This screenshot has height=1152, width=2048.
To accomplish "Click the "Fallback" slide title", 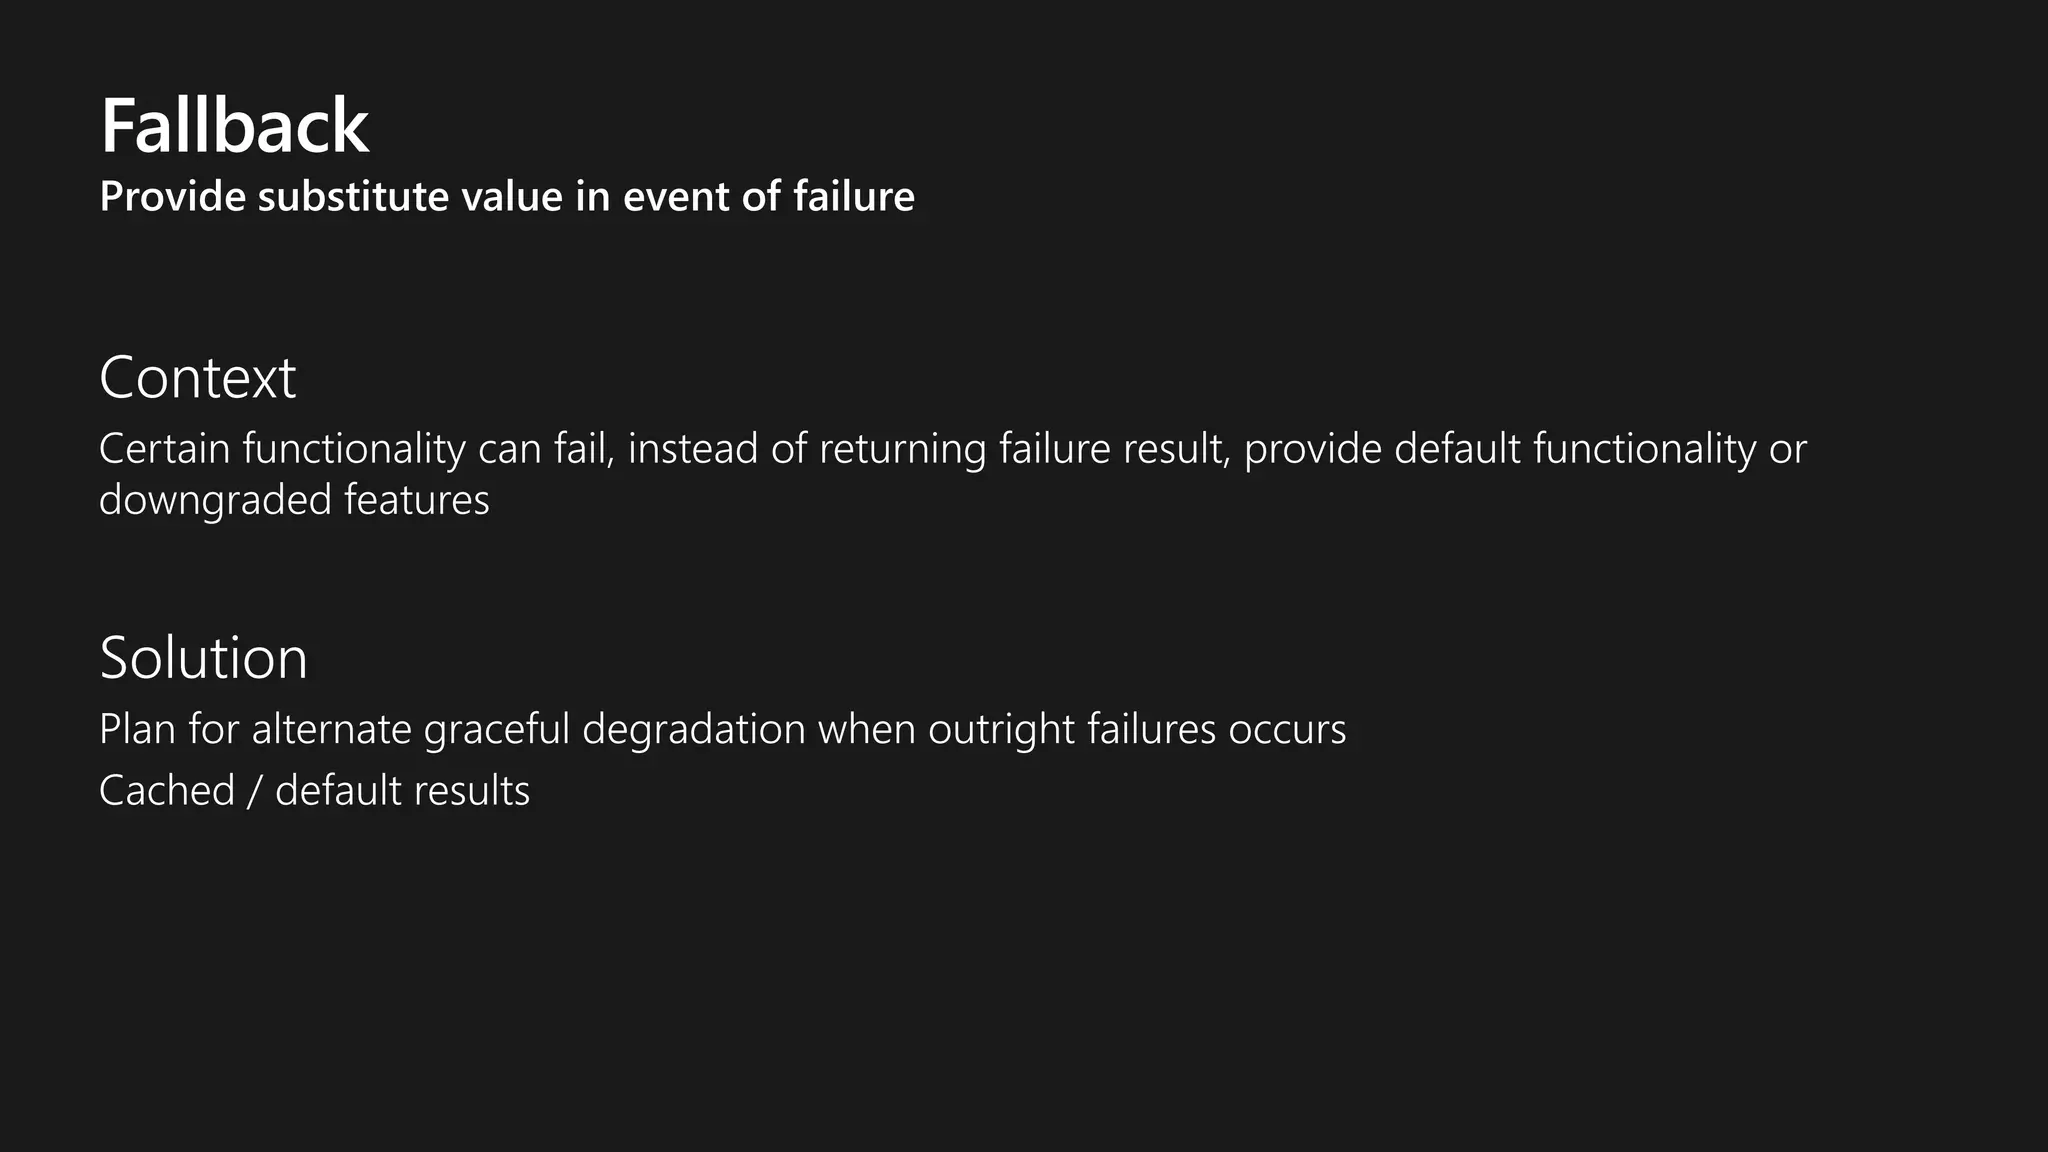I will coord(235,126).
